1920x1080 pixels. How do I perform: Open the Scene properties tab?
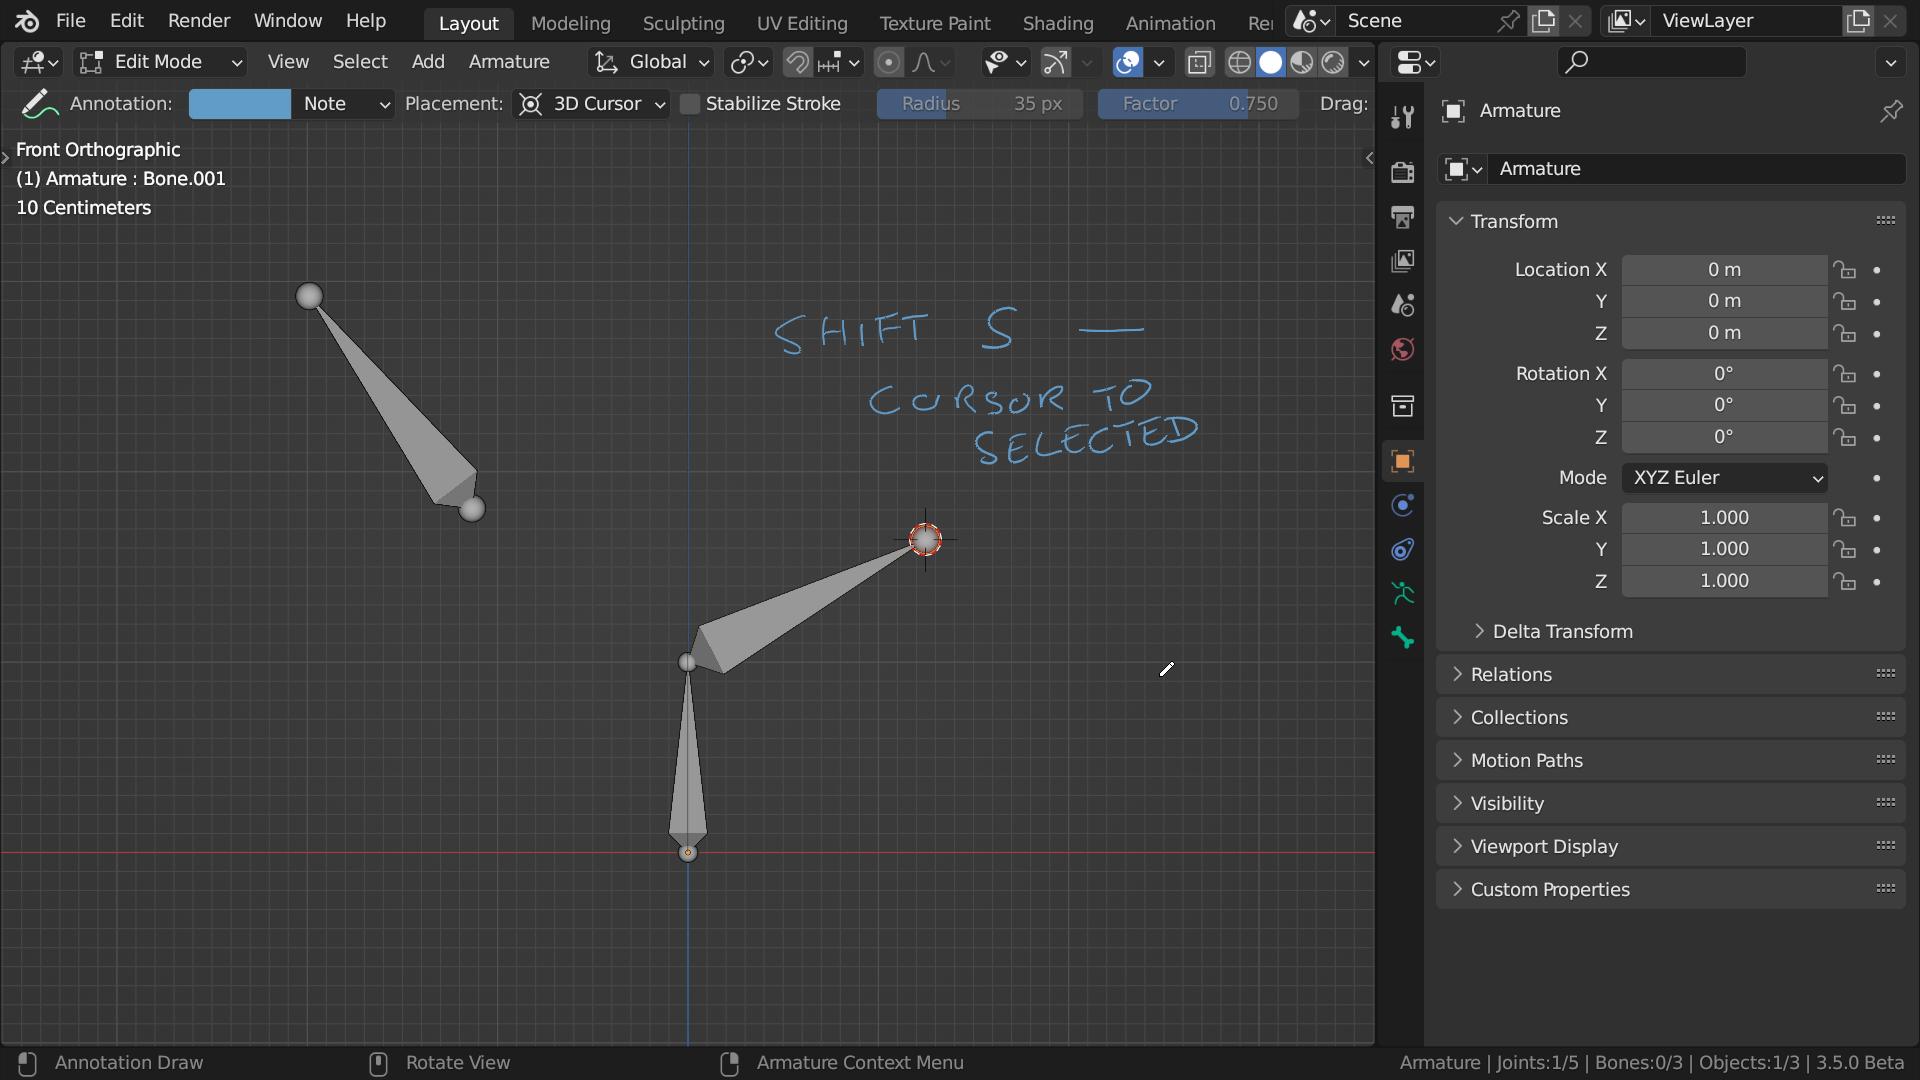point(1403,305)
